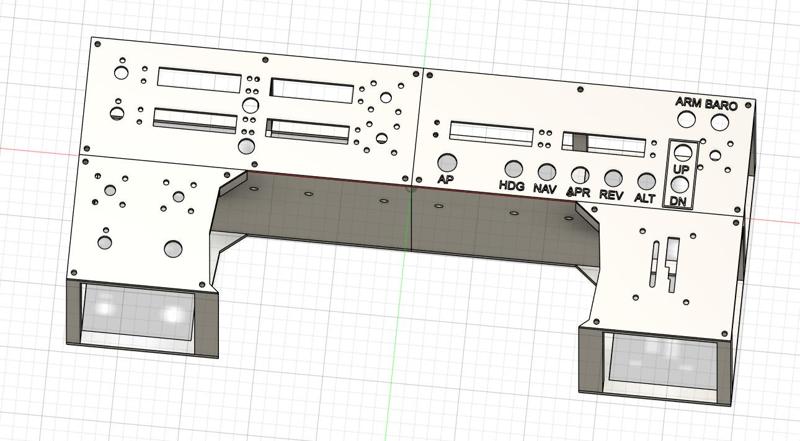
Task: Select the engraved UP label
Action: 681,169
